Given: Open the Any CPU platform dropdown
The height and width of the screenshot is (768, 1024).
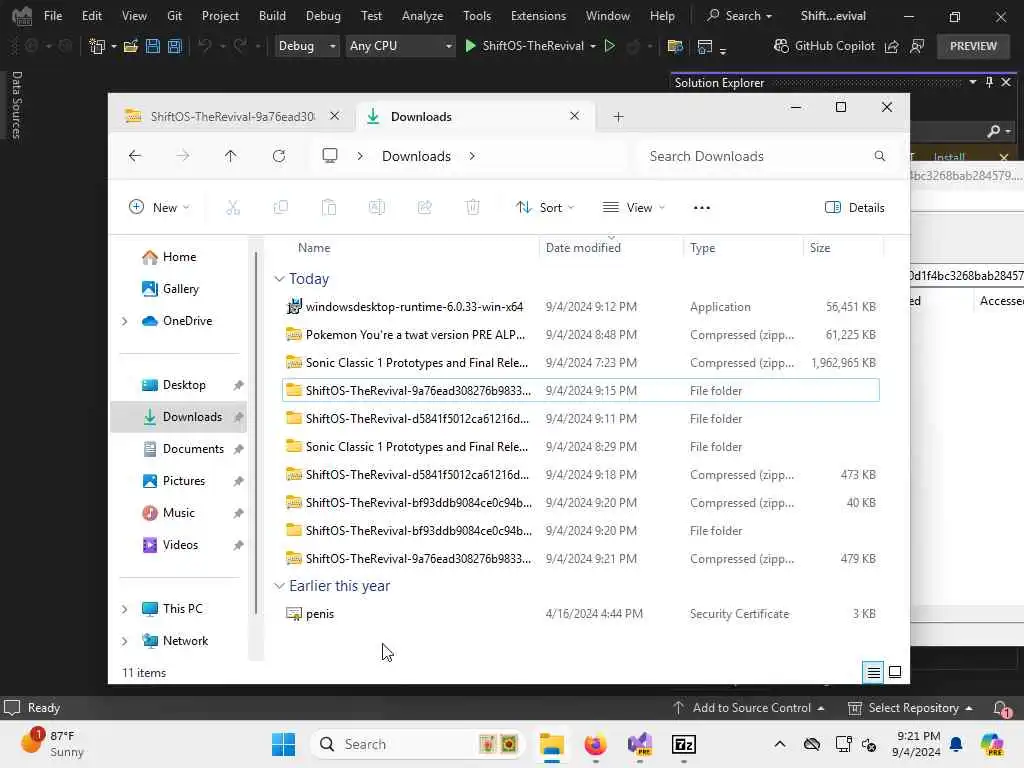Looking at the screenshot, I should (x=400, y=46).
